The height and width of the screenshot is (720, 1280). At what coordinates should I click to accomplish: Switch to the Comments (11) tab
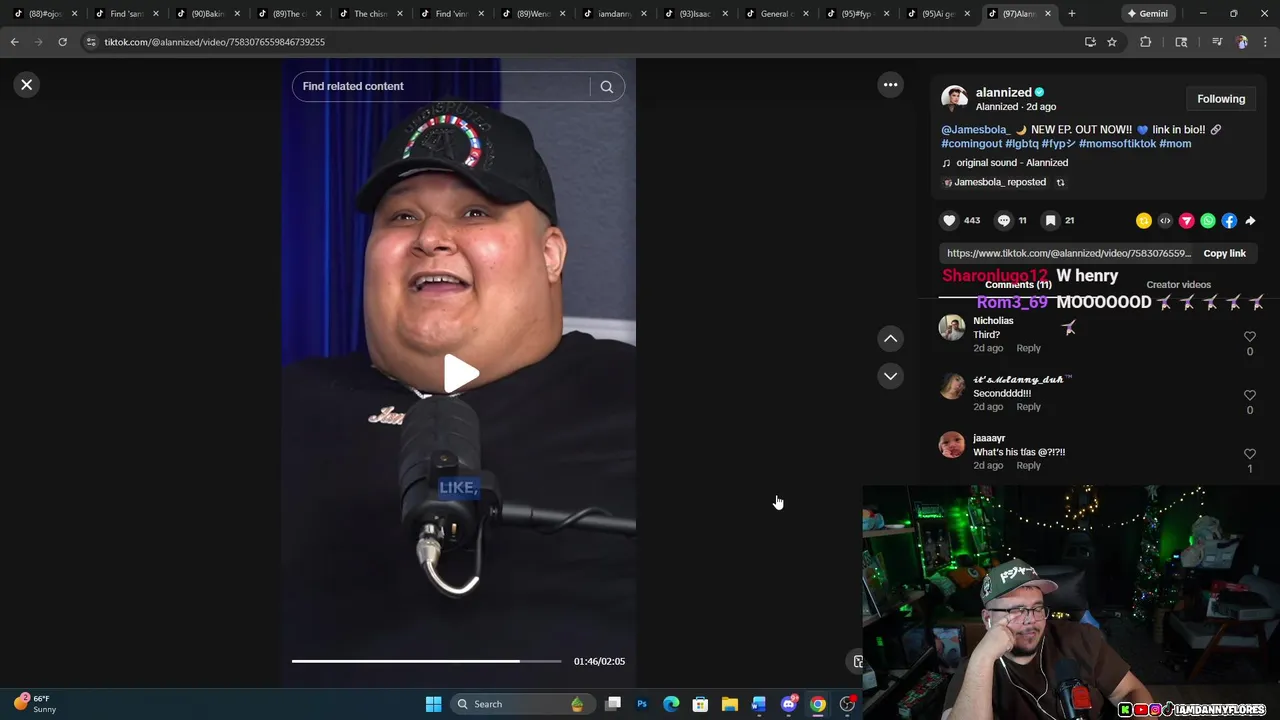pyautogui.click(x=1017, y=285)
